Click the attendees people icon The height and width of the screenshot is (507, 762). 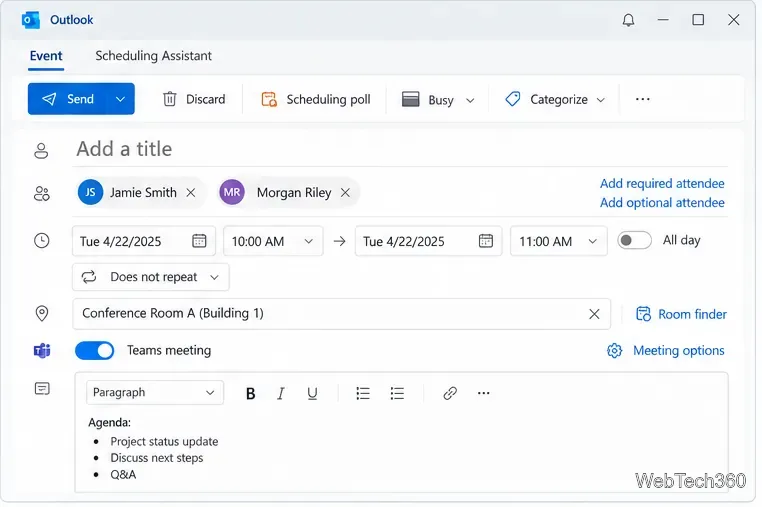coord(42,193)
